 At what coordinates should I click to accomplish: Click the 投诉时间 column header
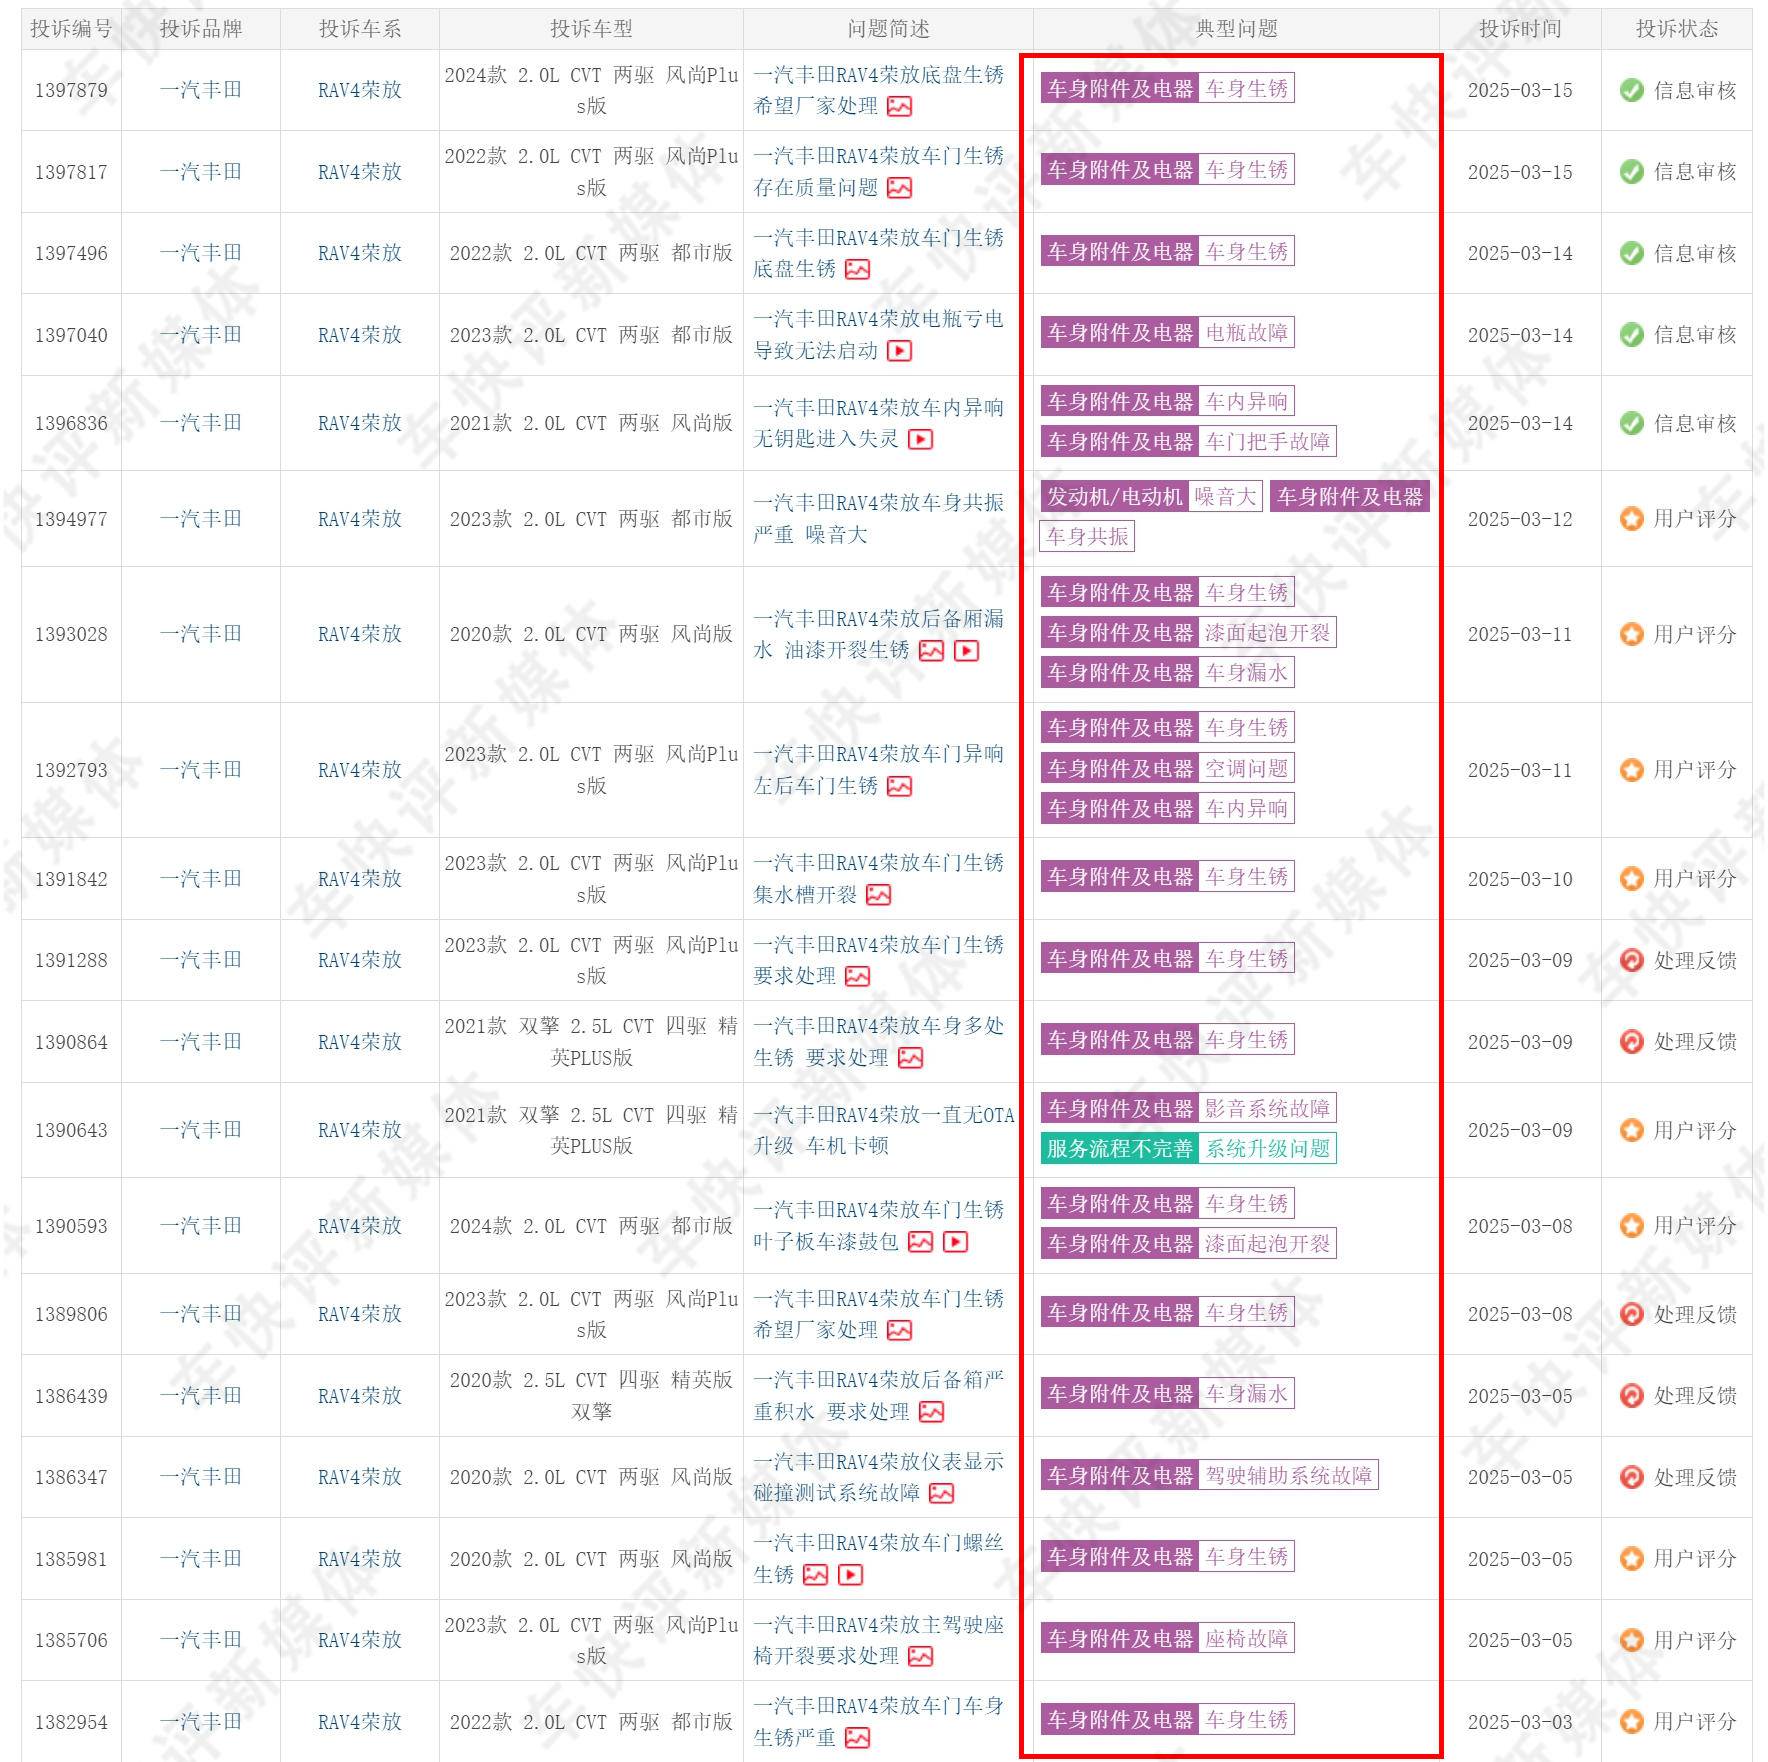click(x=1520, y=29)
